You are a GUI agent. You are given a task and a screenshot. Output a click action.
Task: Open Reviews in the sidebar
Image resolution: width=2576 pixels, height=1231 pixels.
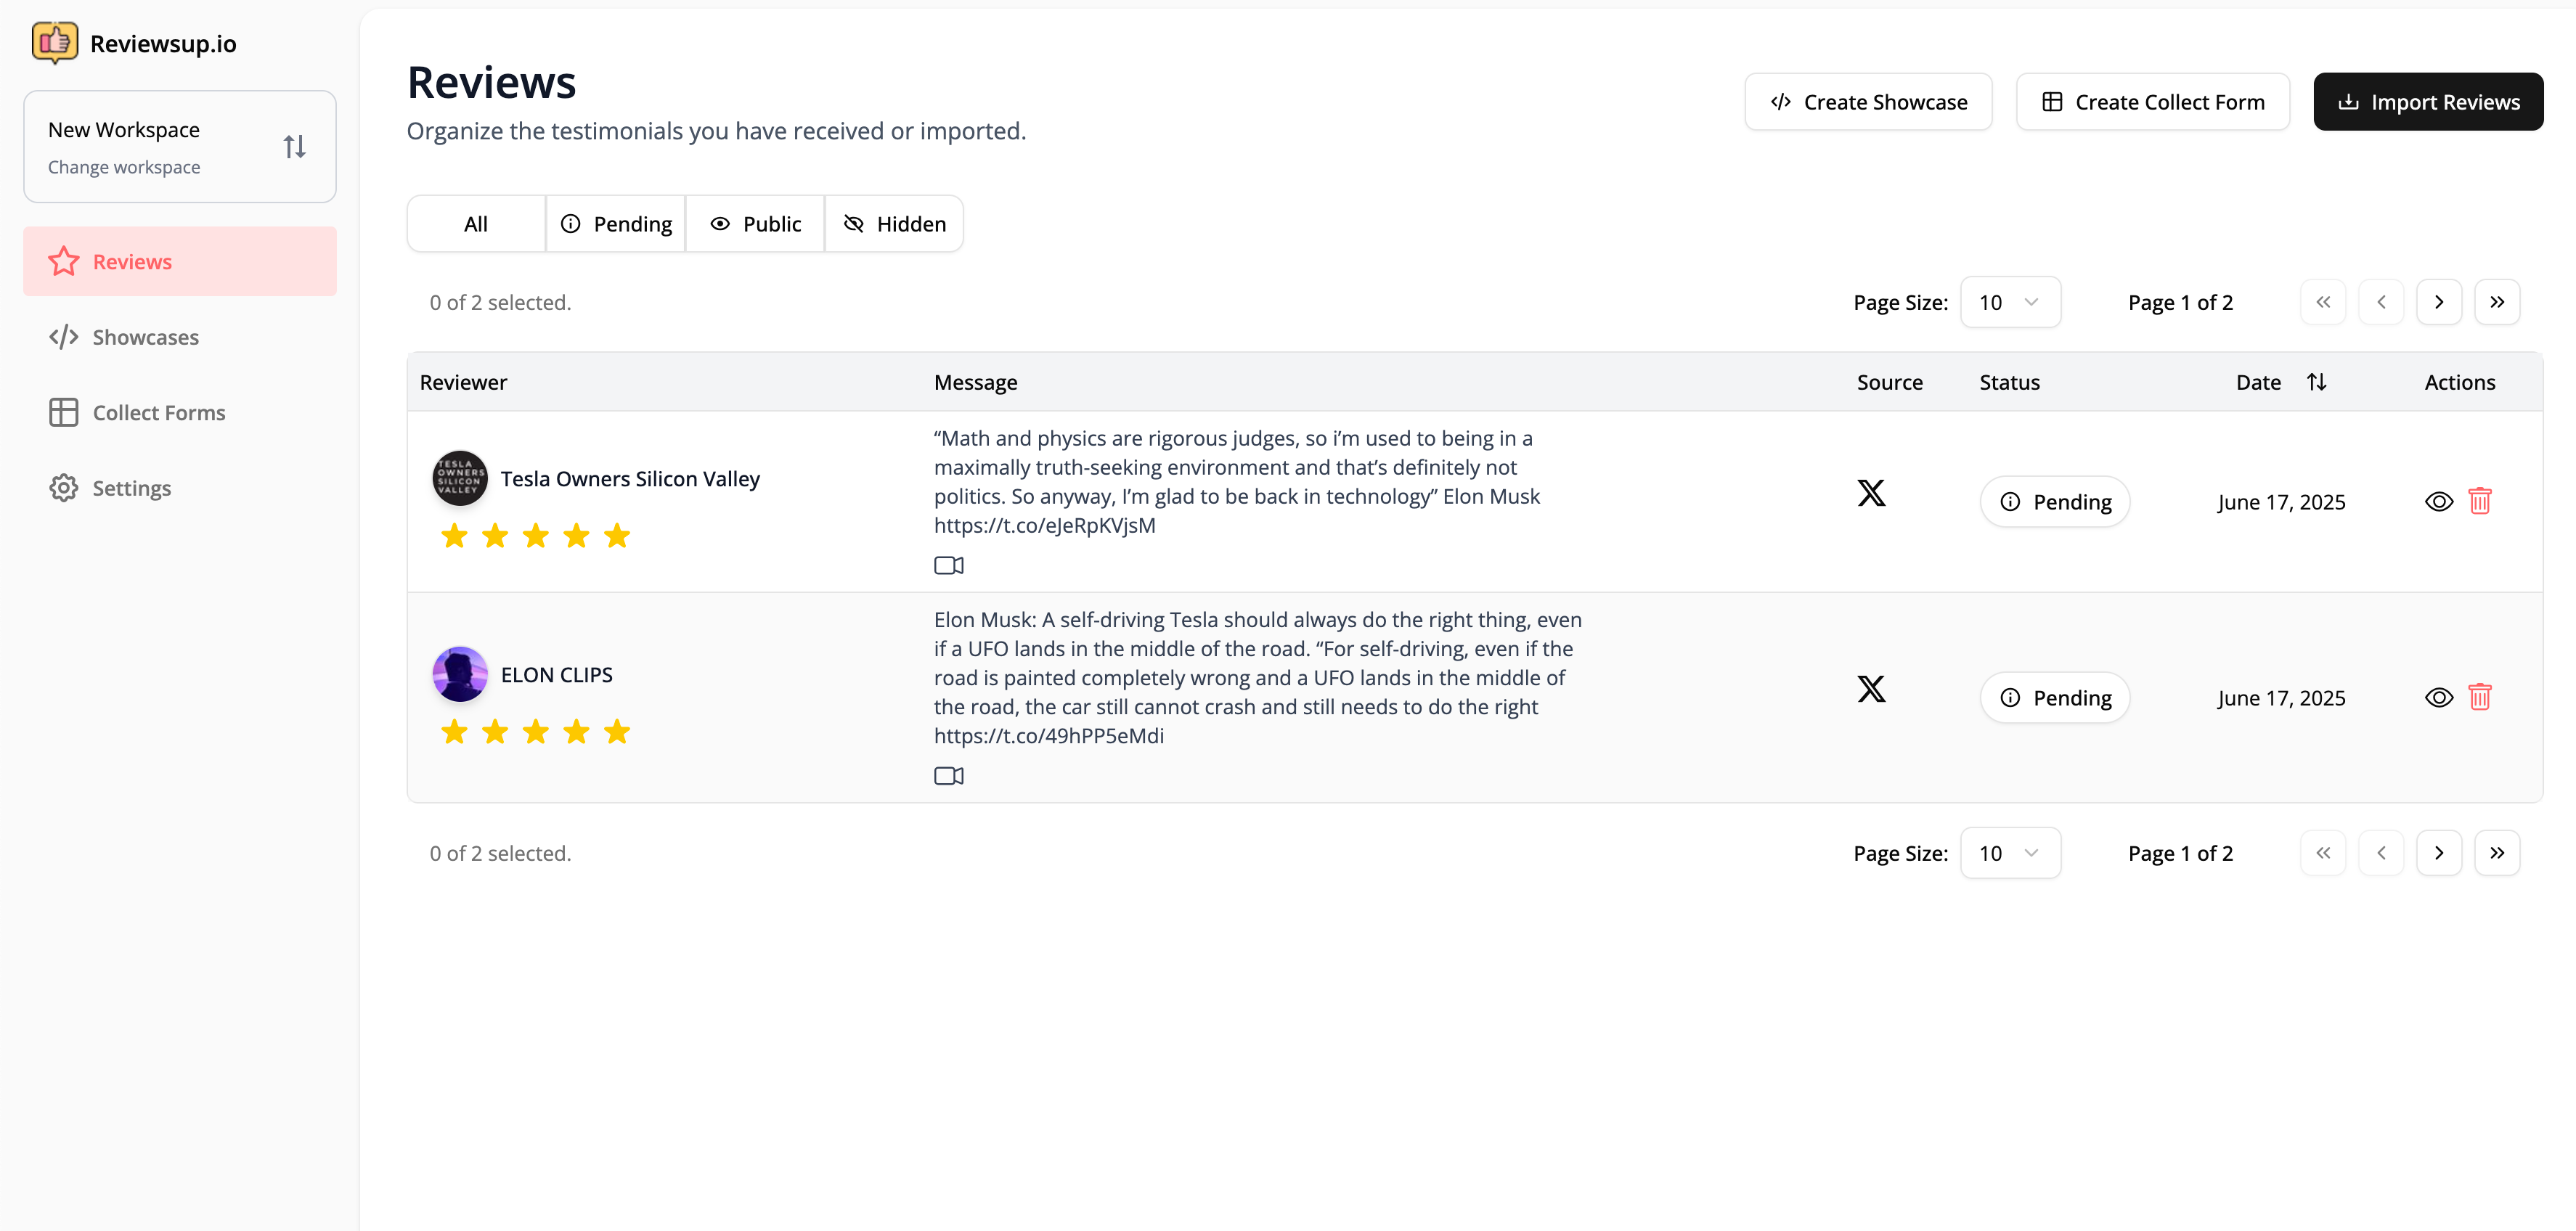(x=180, y=261)
